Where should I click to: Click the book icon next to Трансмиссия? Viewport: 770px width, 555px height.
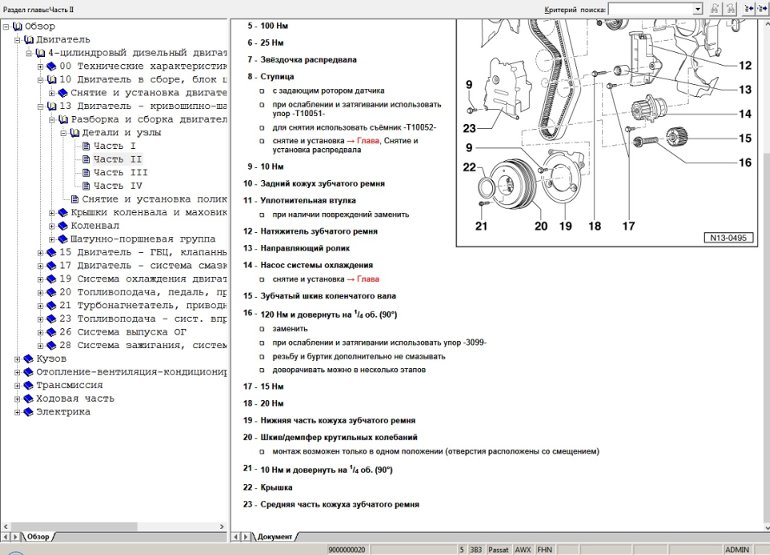tap(28, 385)
